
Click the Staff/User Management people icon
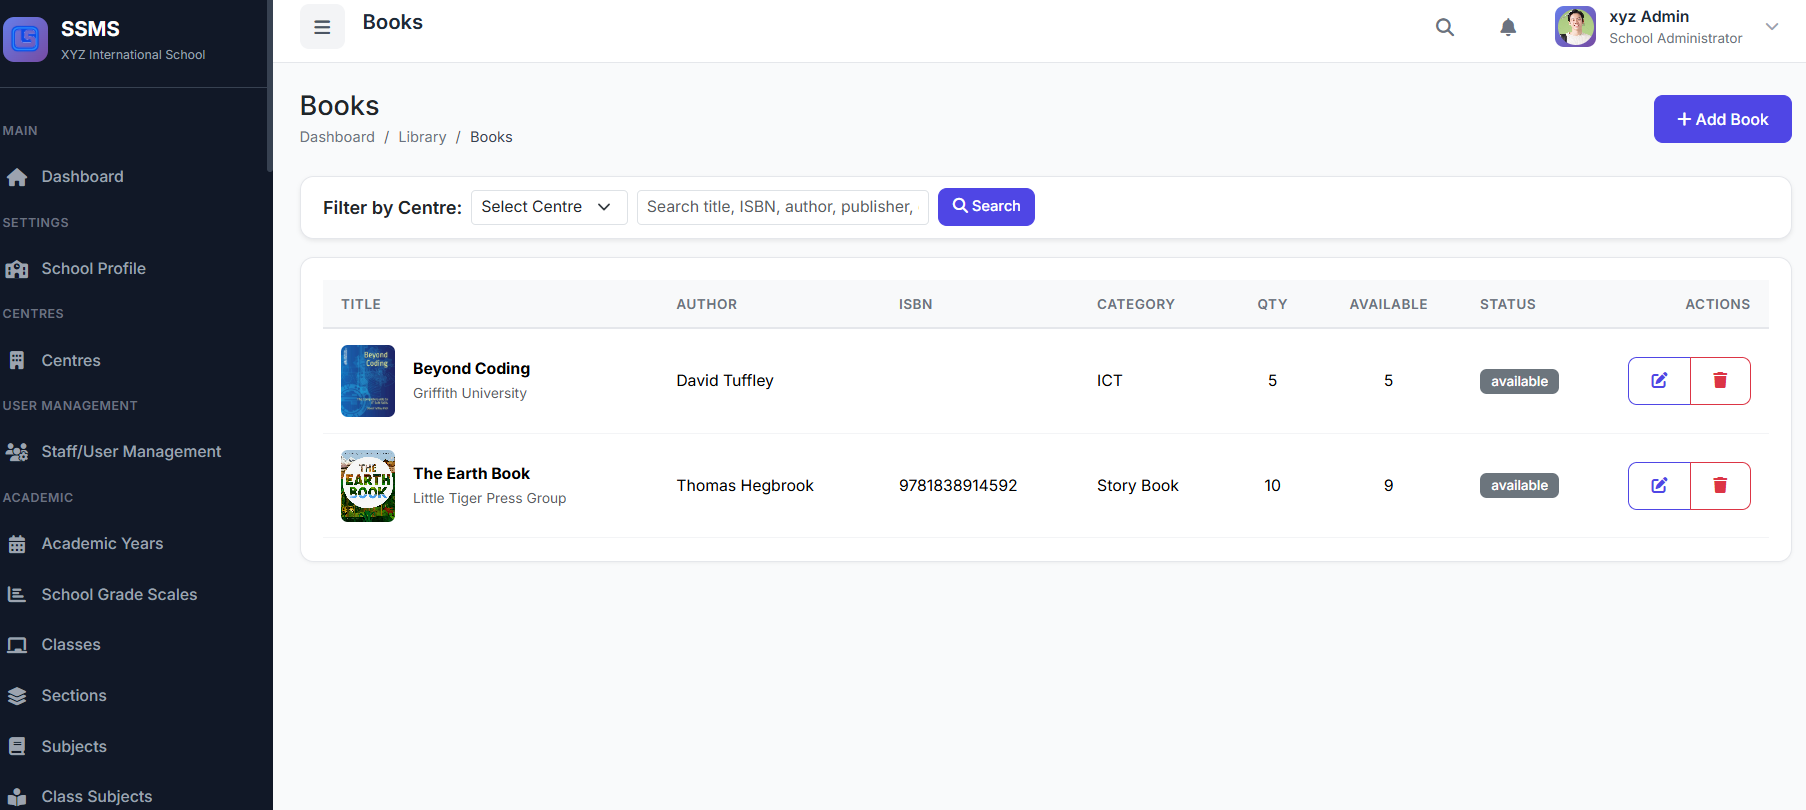click(x=17, y=452)
